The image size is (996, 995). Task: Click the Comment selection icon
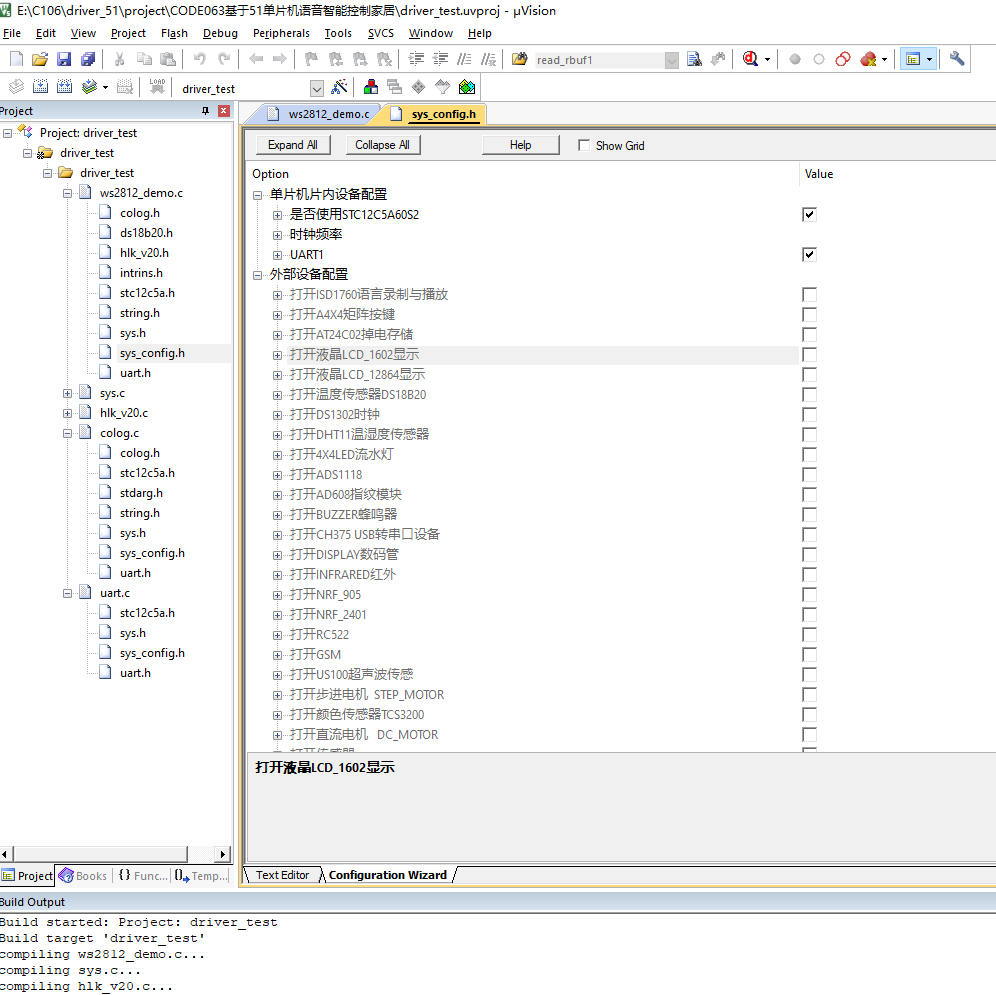[464, 59]
